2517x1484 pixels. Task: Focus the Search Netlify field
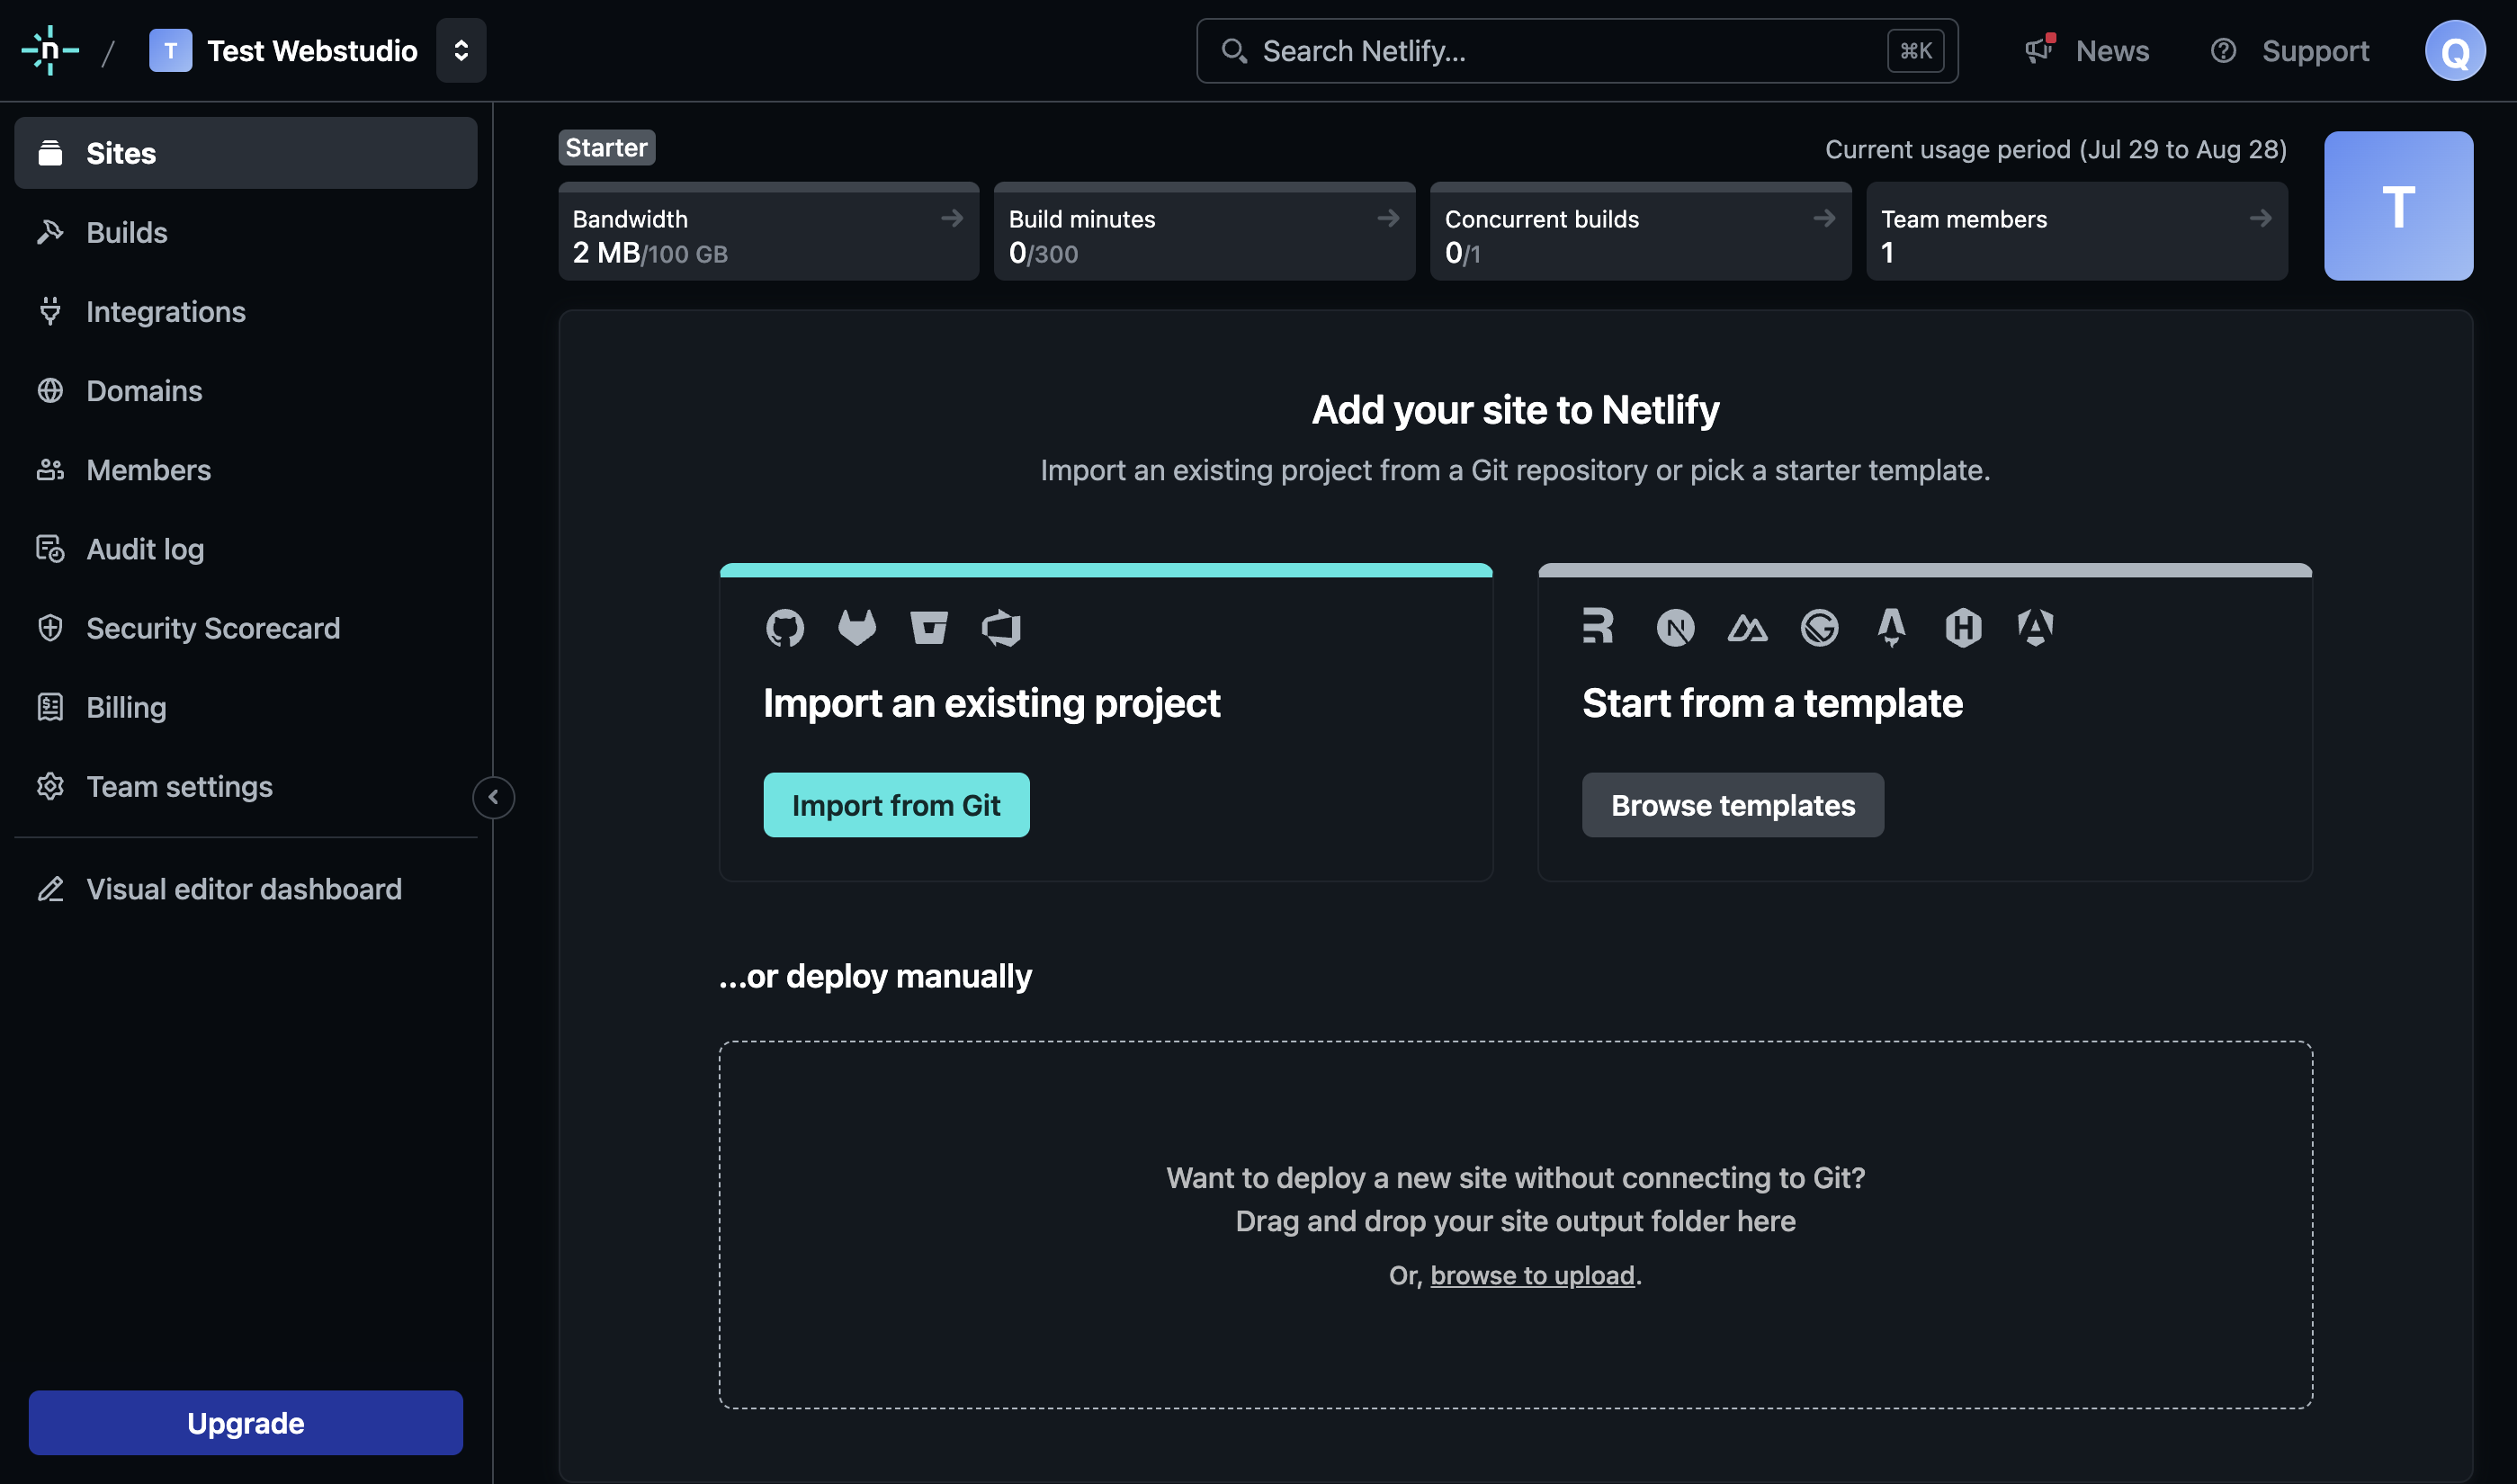[x=1576, y=50]
